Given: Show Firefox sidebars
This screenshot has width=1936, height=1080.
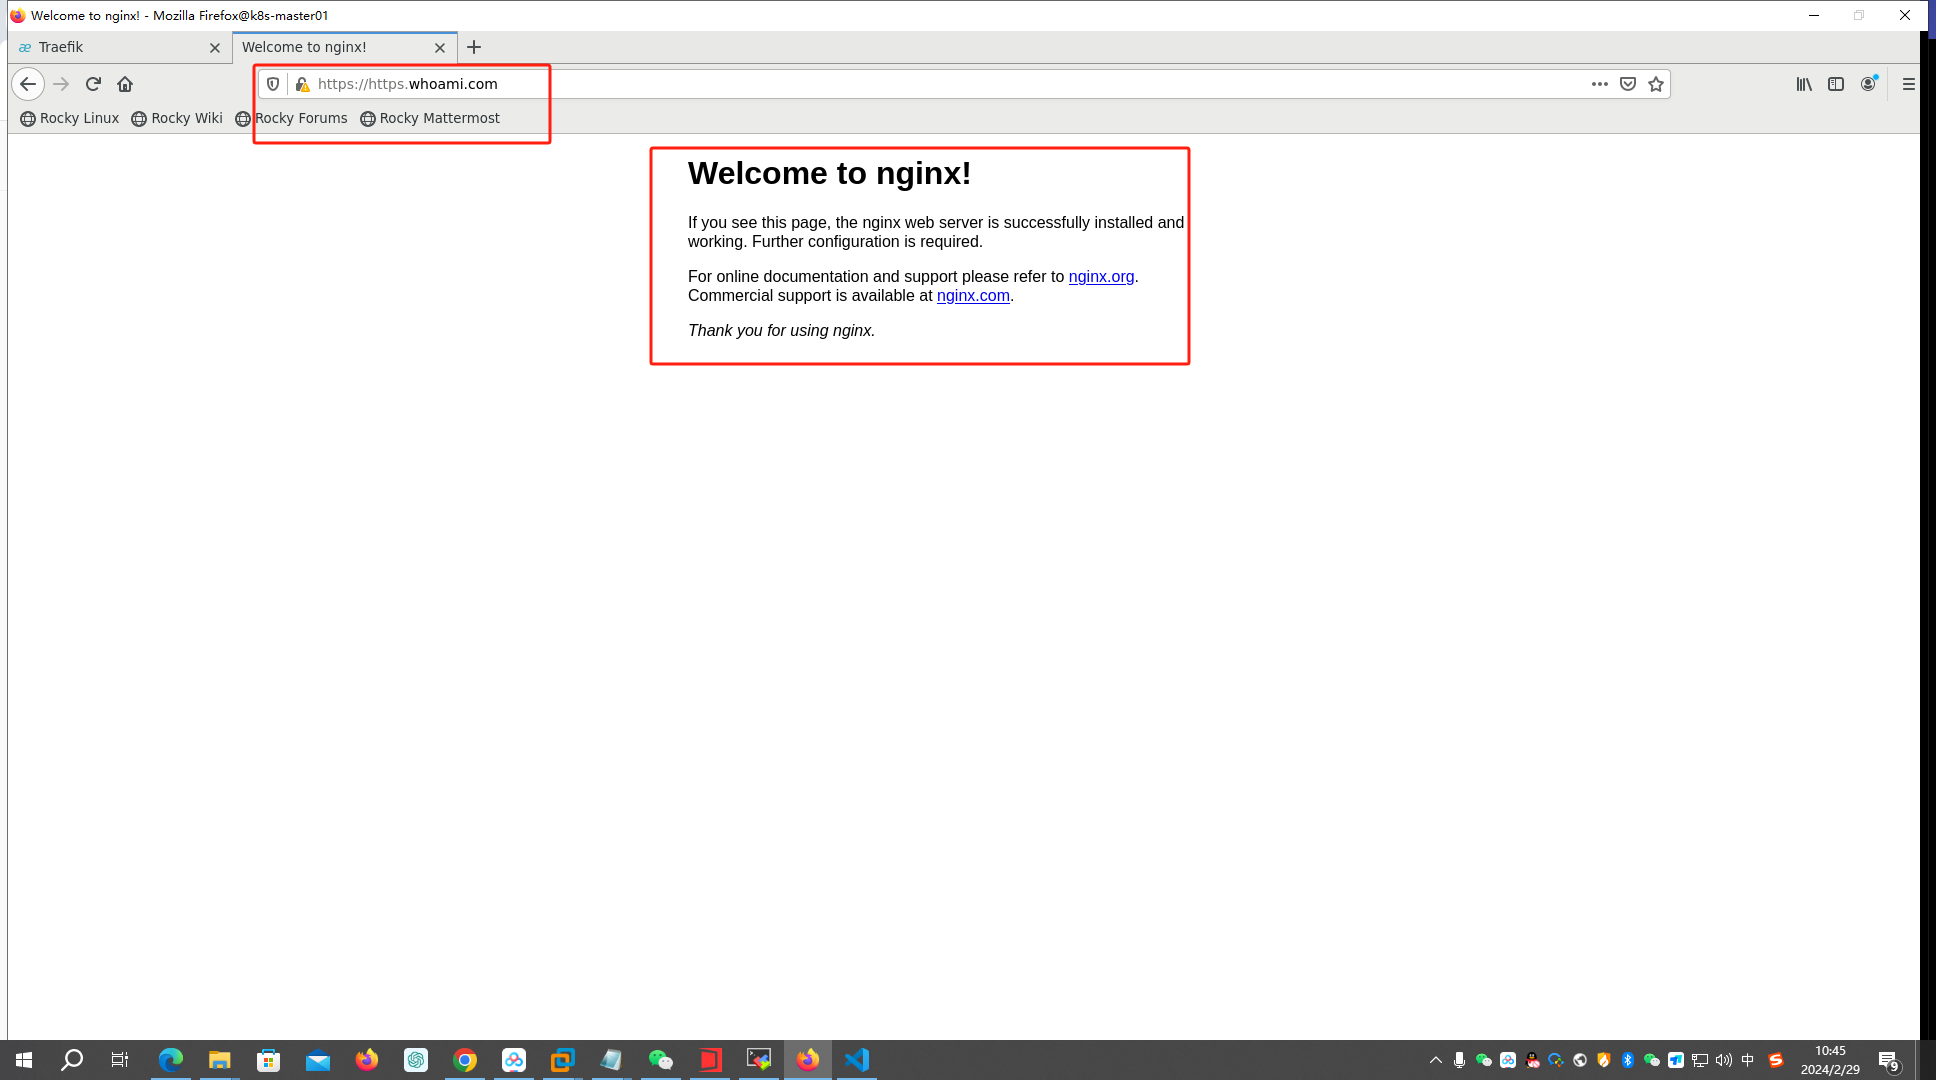Looking at the screenshot, I should click(x=1836, y=84).
